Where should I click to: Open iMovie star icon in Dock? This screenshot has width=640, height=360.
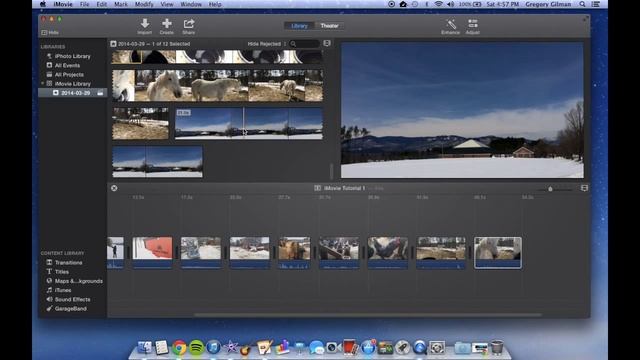click(231, 347)
